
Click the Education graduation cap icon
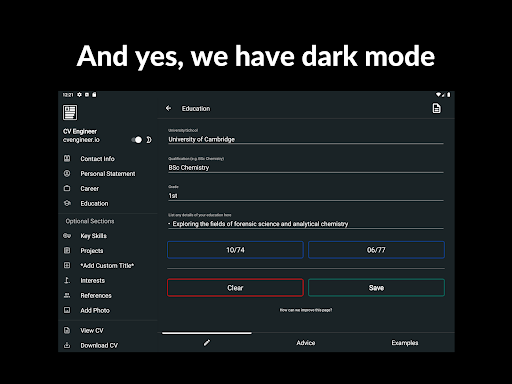(x=67, y=203)
